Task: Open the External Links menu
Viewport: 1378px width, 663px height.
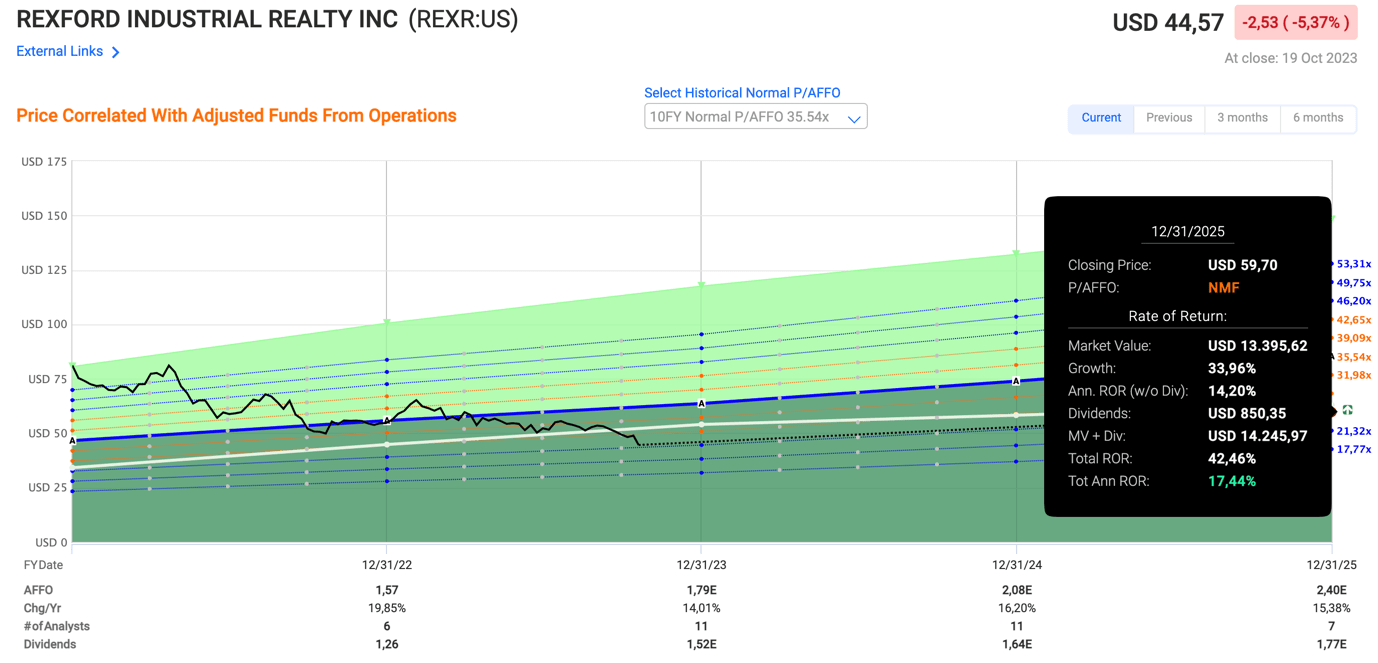Action: (58, 51)
